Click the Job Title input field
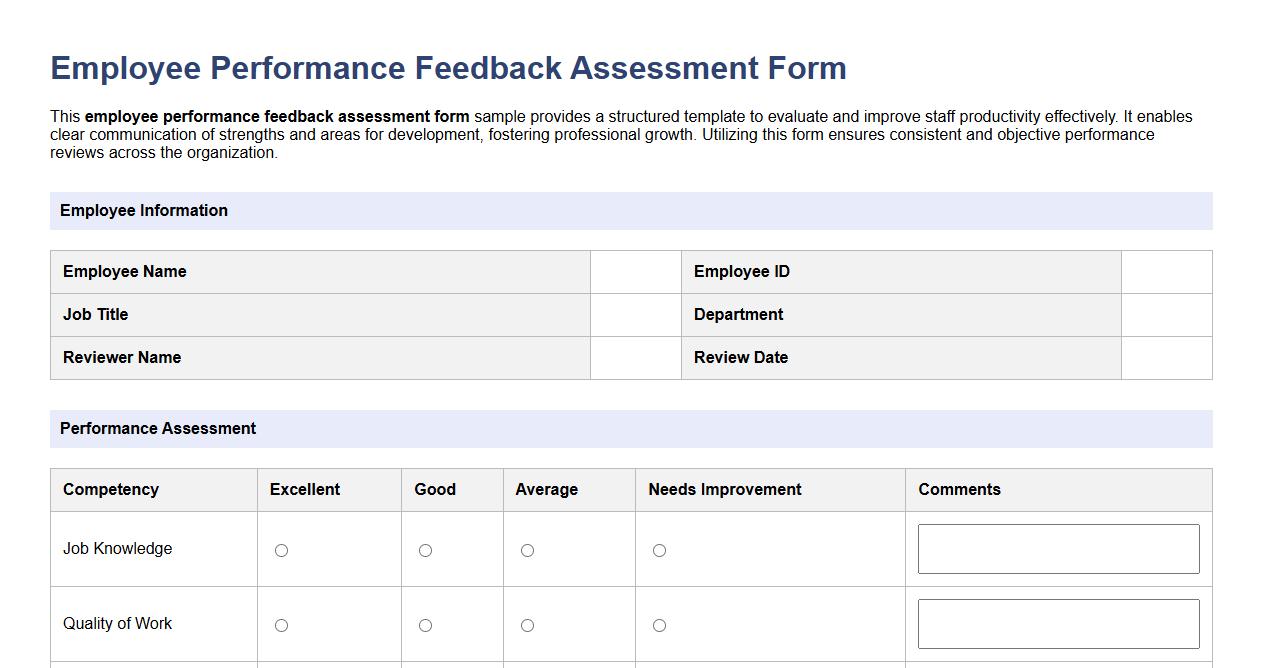Screen dimensions: 1263x668 coord(635,314)
